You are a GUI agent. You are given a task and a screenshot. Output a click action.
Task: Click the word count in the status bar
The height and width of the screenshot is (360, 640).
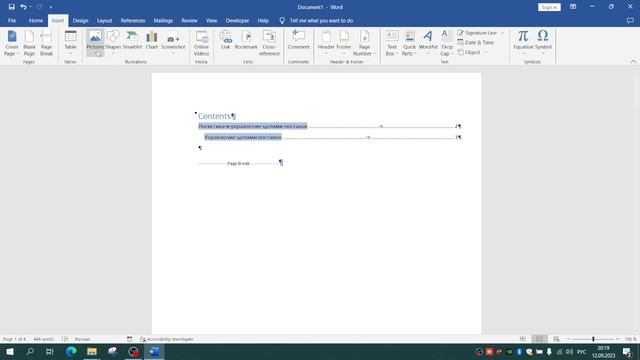[43, 339]
